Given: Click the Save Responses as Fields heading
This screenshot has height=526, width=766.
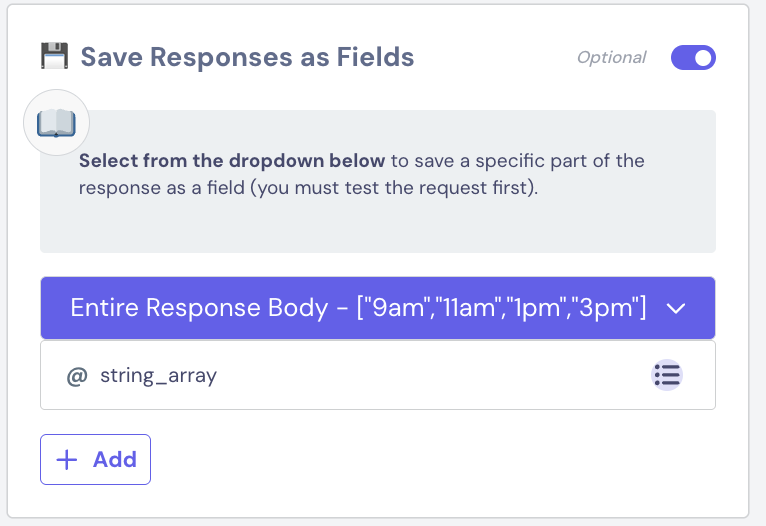Looking at the screenshot, I should pyautogui.click(x=247, y=57).
